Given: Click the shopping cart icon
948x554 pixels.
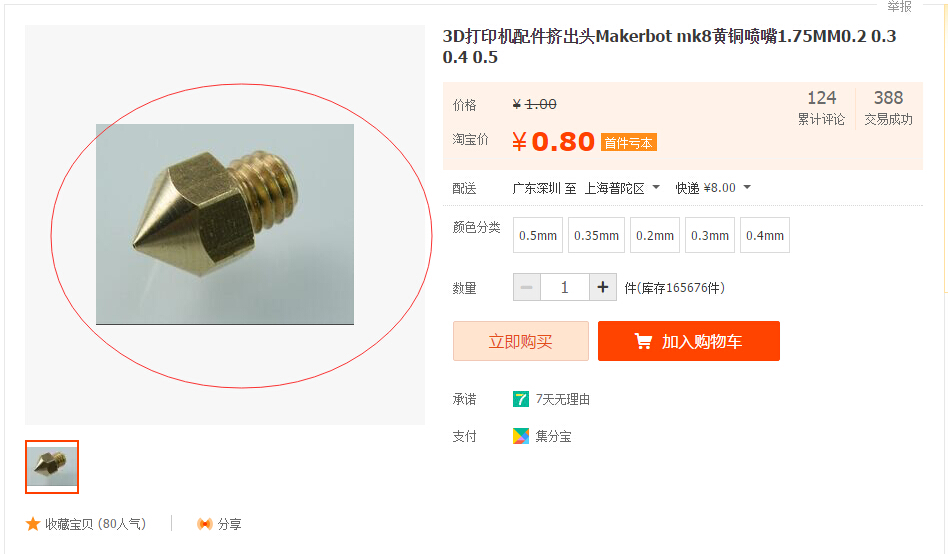Looking at the screenshot, I should tap(643, 342).
